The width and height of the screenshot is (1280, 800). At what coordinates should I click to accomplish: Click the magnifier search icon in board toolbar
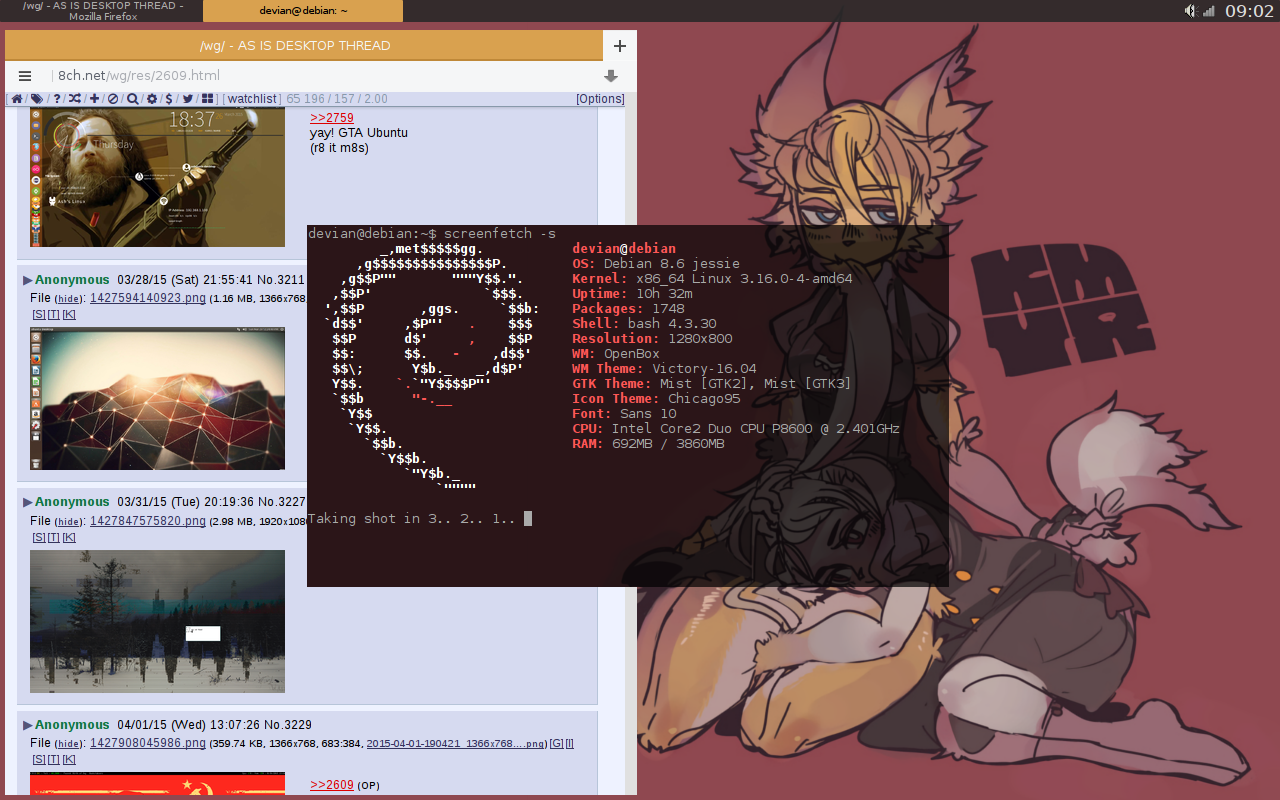coord(132,99)
